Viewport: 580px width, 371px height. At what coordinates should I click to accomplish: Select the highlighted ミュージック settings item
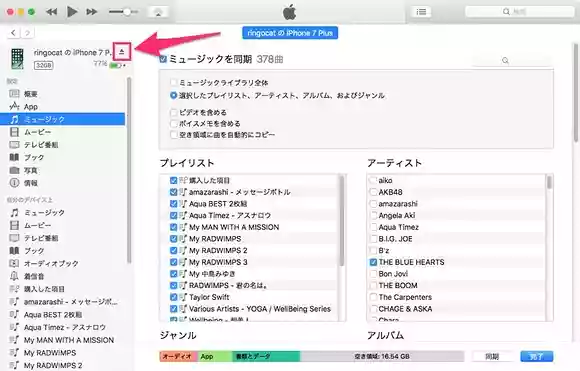[62, 119]
